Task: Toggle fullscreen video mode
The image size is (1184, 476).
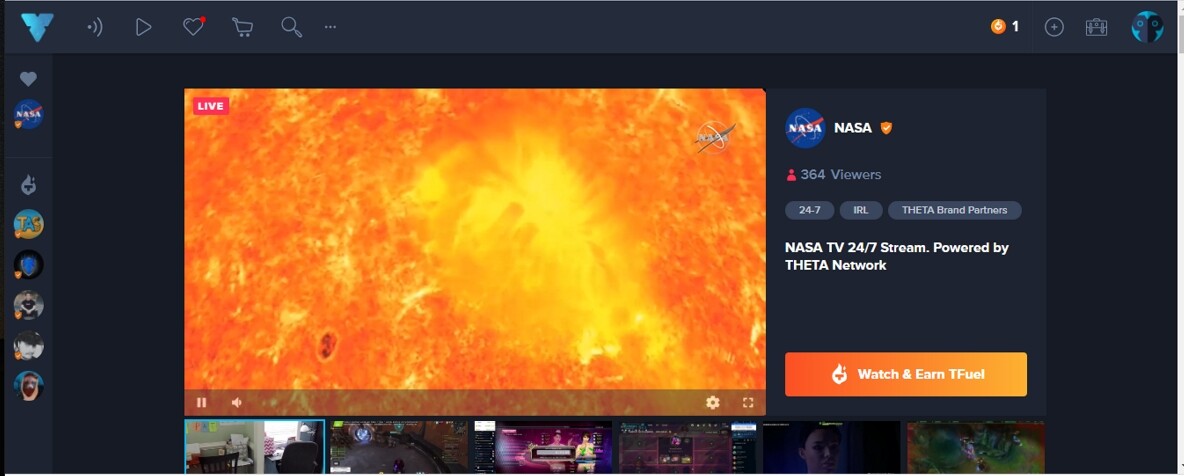Action: [x=748, y=402]
